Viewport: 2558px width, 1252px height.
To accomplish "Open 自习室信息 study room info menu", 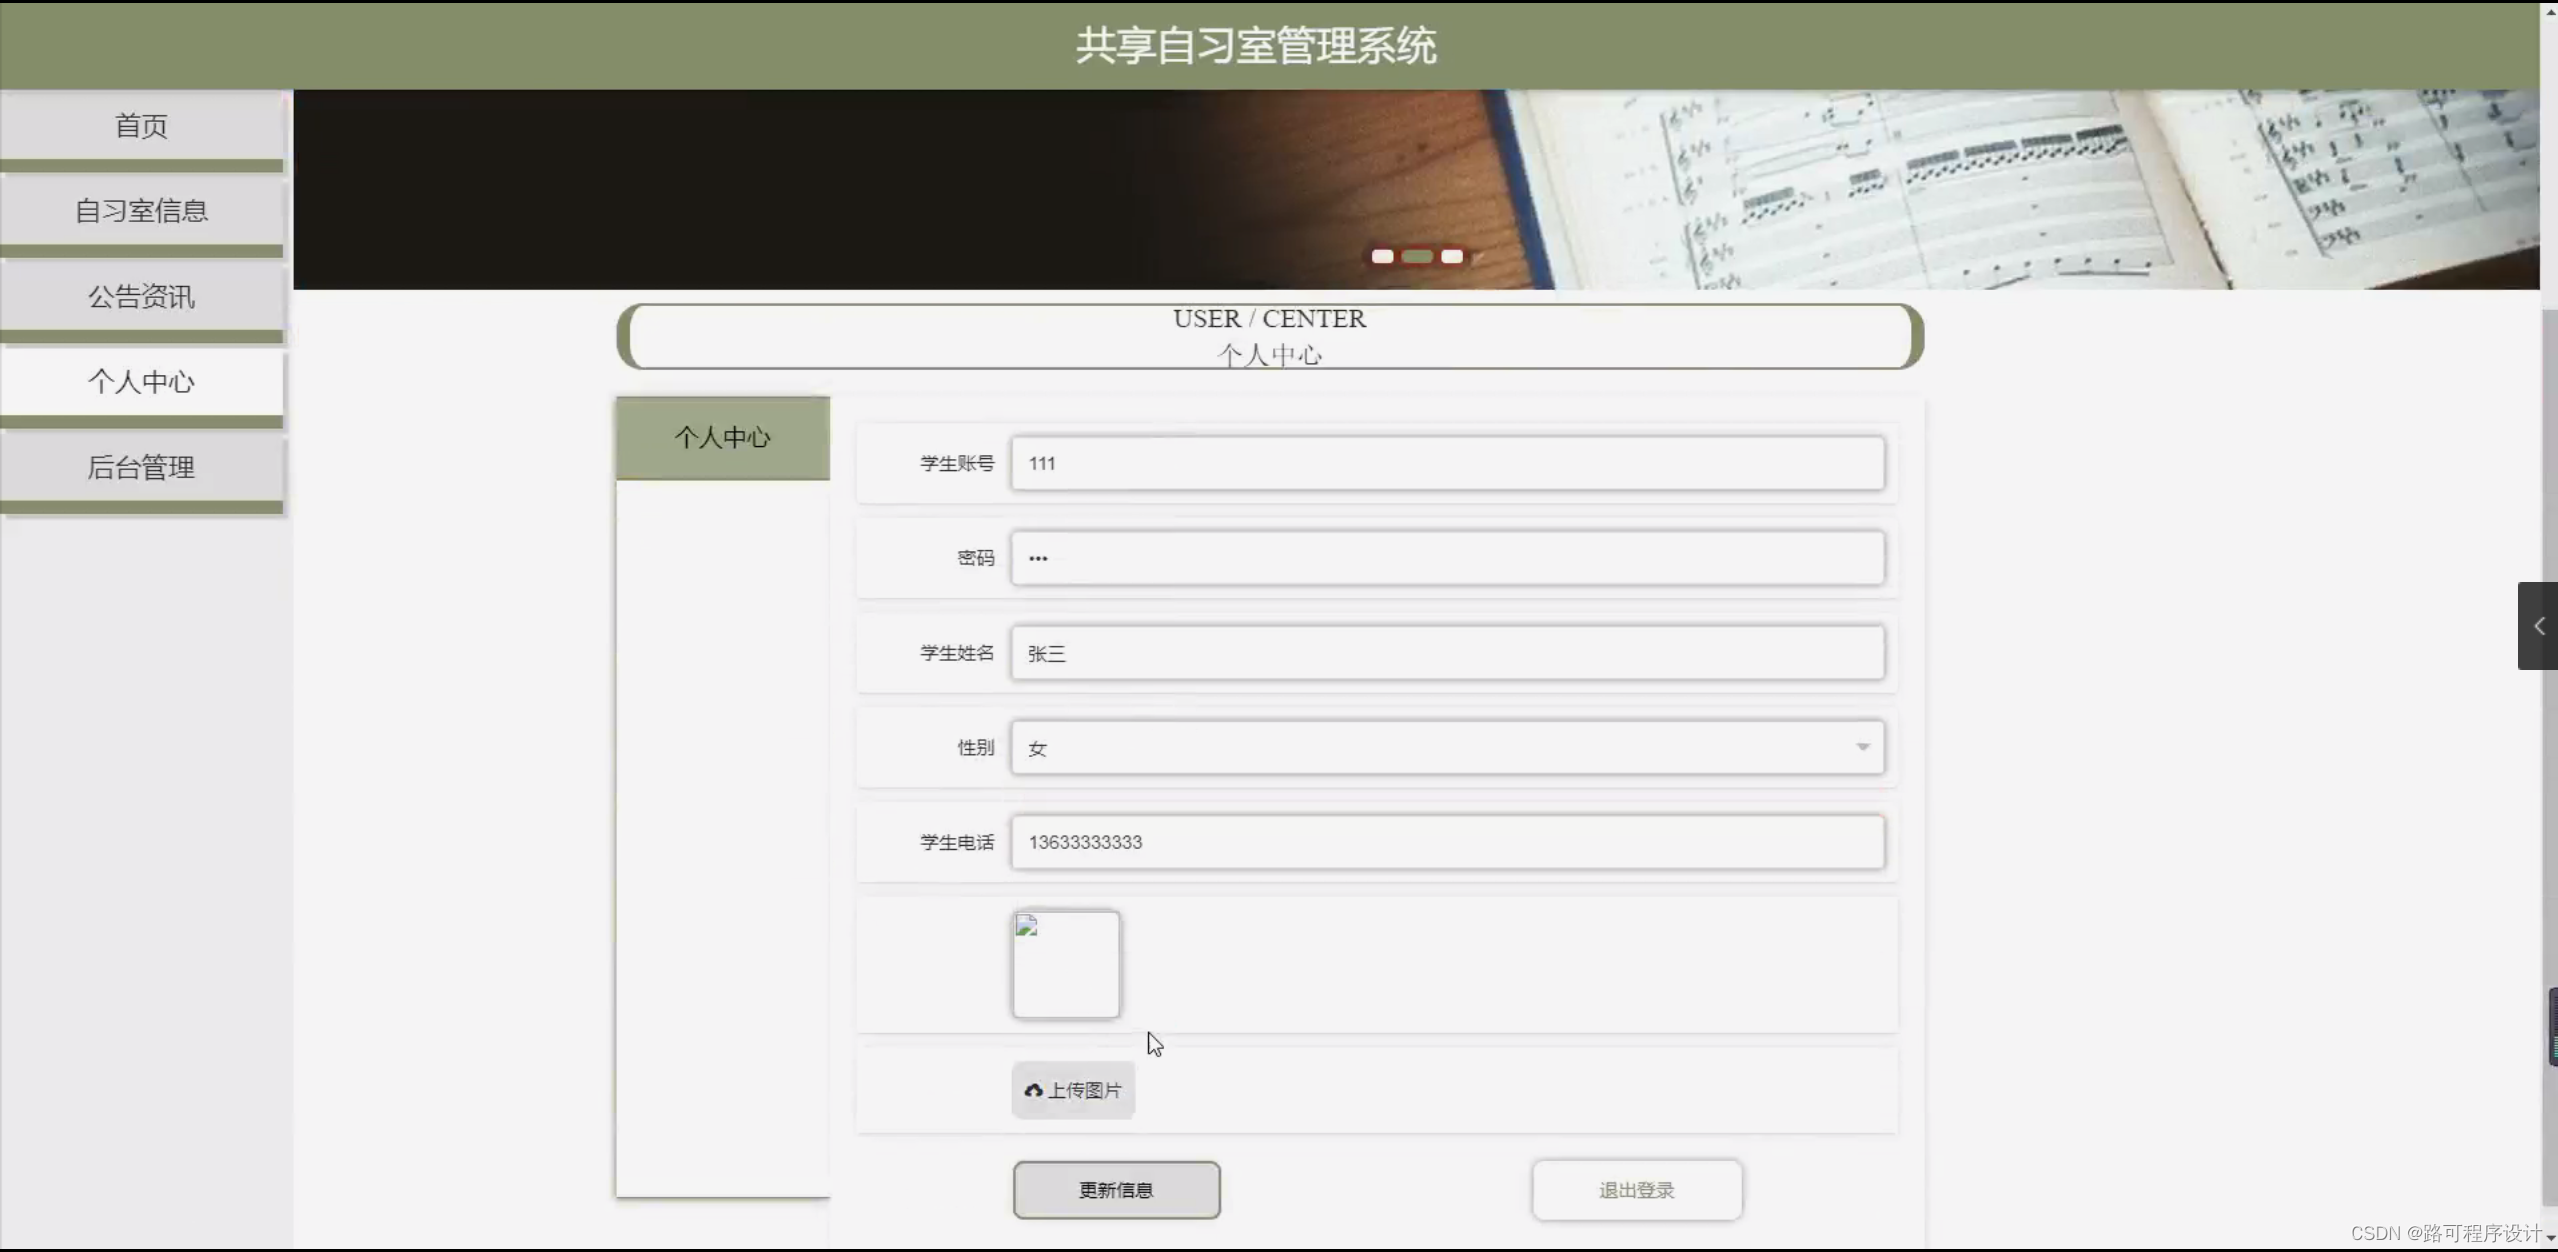I will click(x=142, y=211).
